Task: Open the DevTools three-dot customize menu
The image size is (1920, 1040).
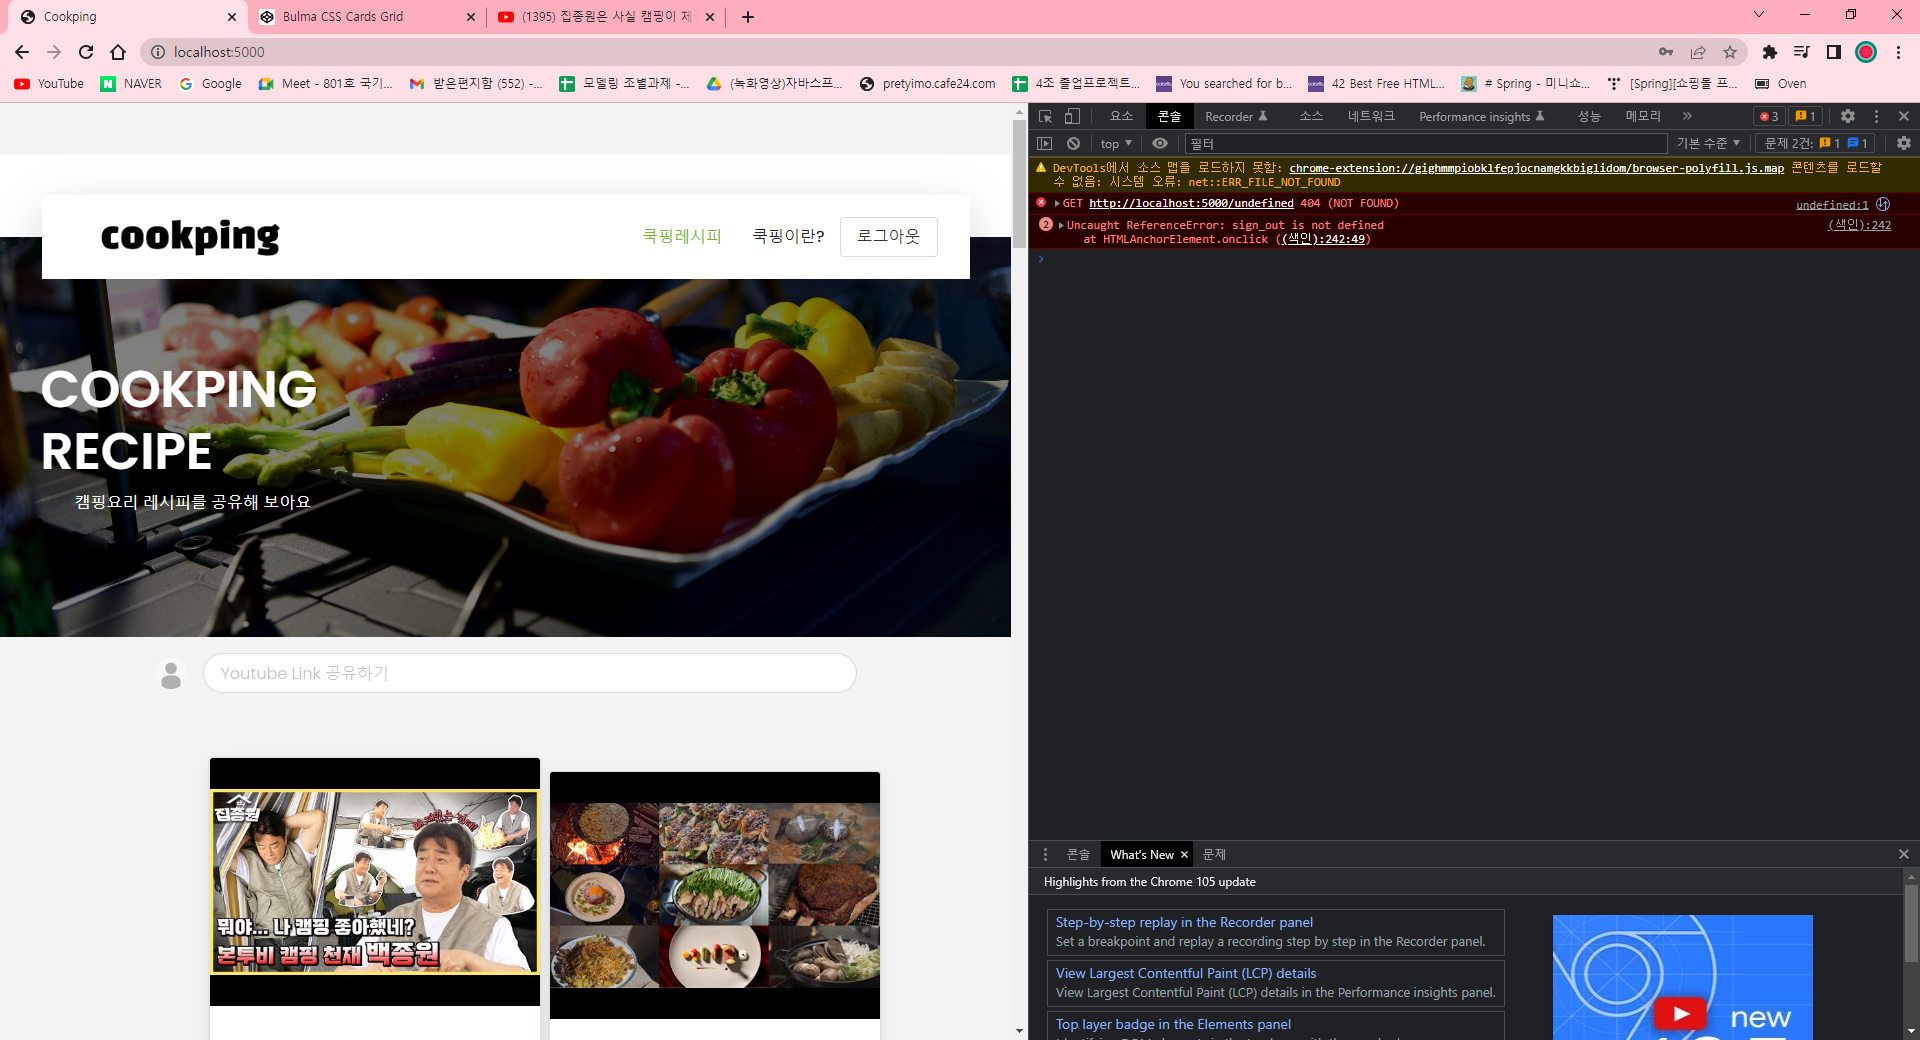Action: 1876,116
